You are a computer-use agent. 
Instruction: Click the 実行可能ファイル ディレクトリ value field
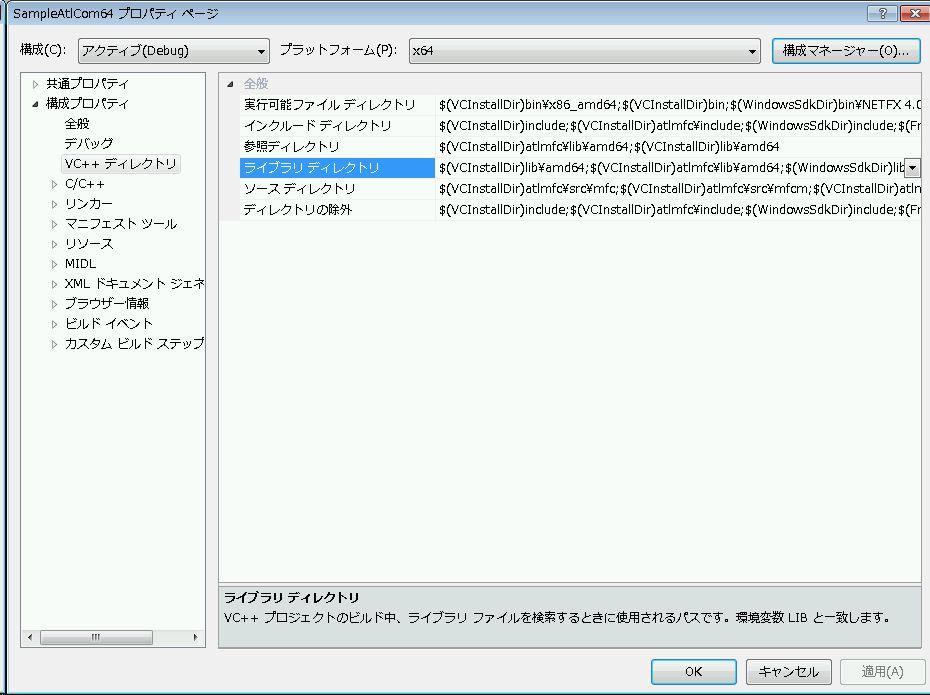678,105
